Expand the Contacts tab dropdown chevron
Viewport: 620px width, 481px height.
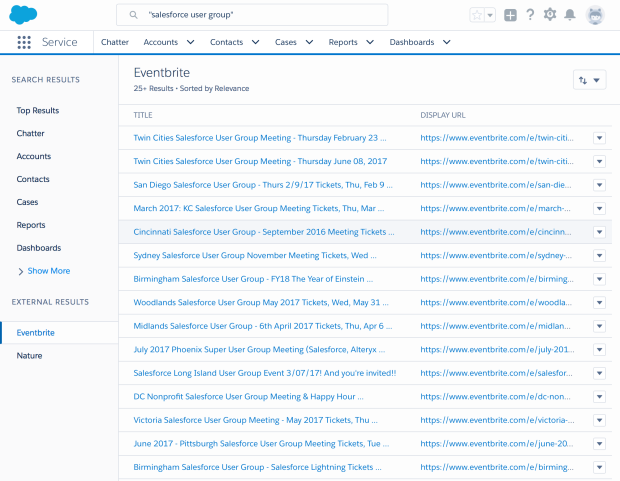click(x=255, y=42)
